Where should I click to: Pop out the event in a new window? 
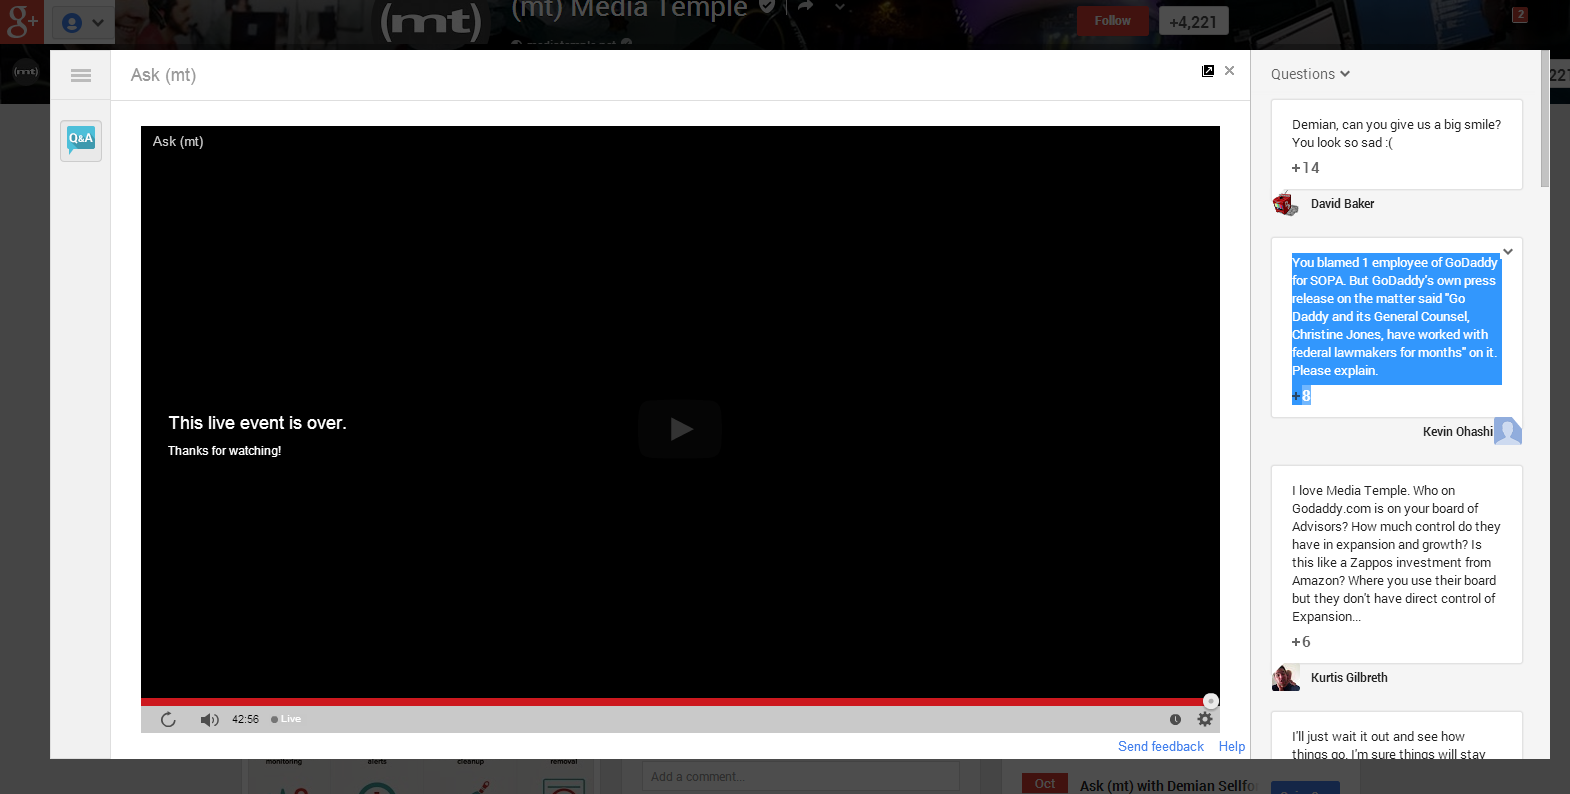[1208, 71]
